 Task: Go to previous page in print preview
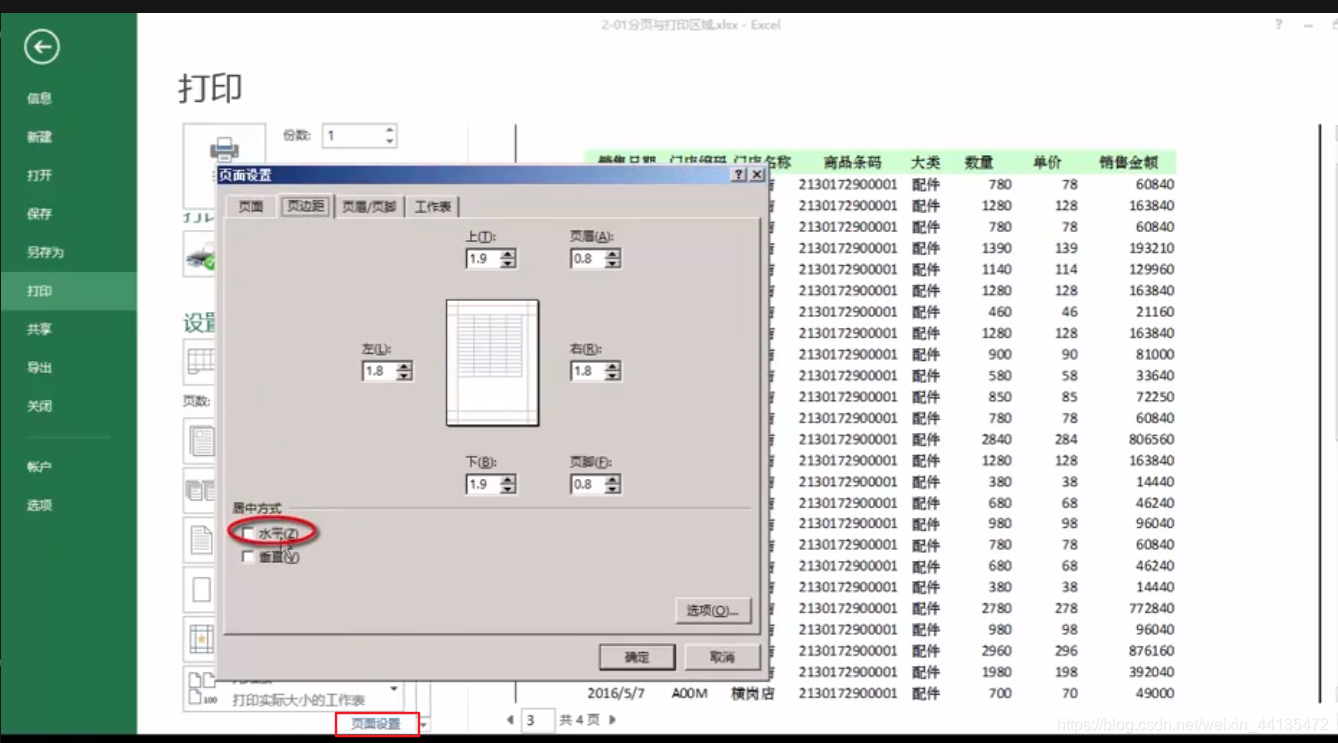coord(510,719)
